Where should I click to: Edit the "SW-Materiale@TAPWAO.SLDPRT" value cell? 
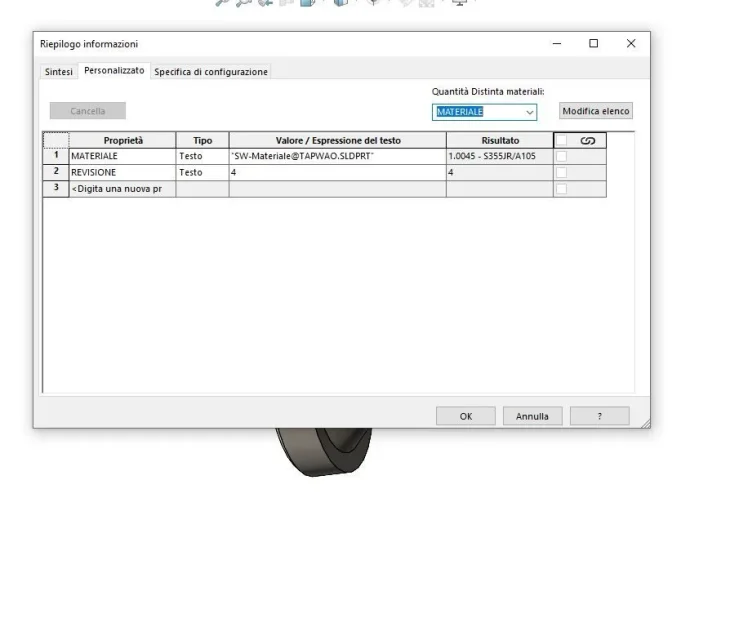click(x=338, y=156)
